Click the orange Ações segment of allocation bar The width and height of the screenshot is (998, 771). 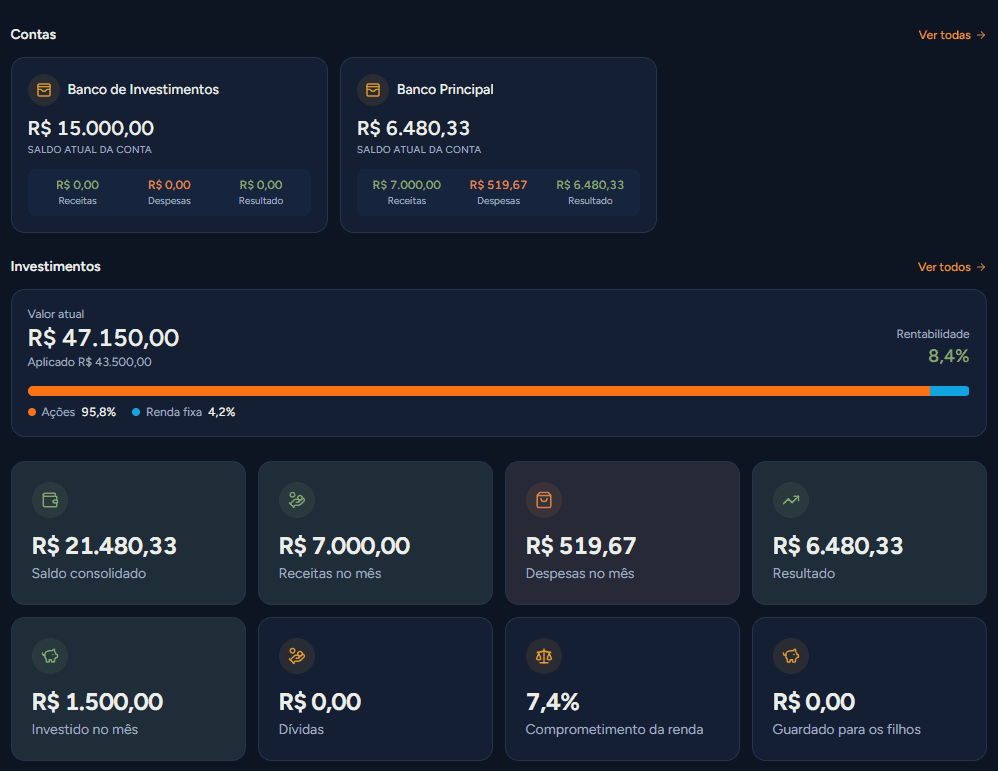click(479, 391)
